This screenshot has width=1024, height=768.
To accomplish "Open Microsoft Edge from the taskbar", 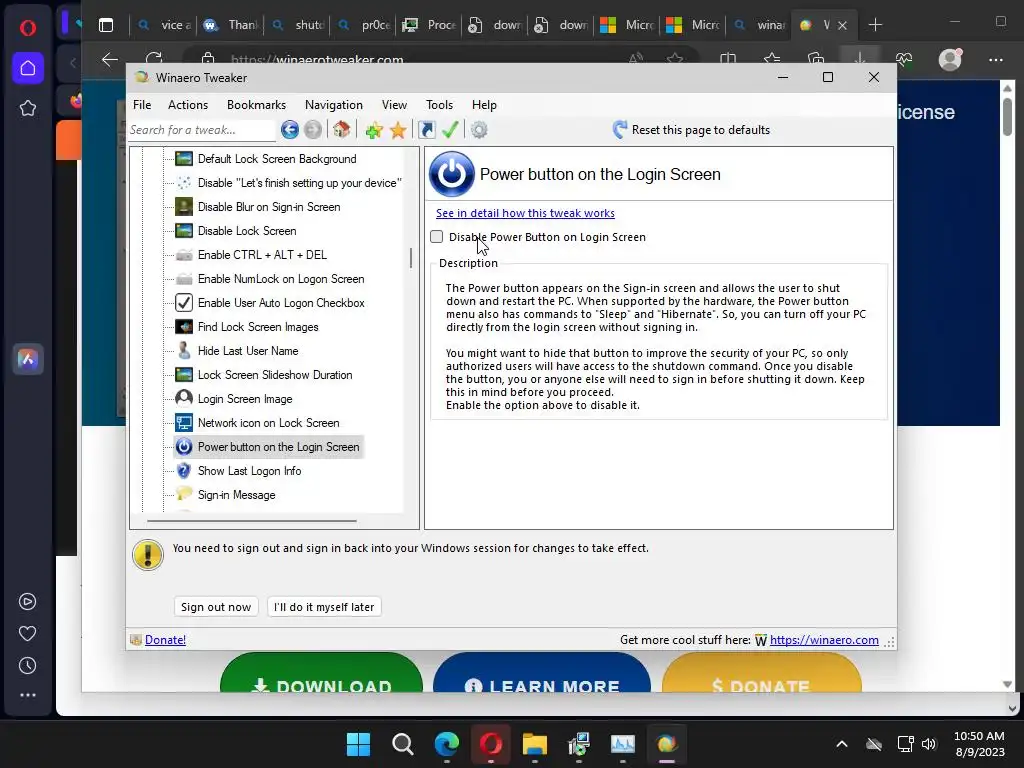I will [447, 744].
